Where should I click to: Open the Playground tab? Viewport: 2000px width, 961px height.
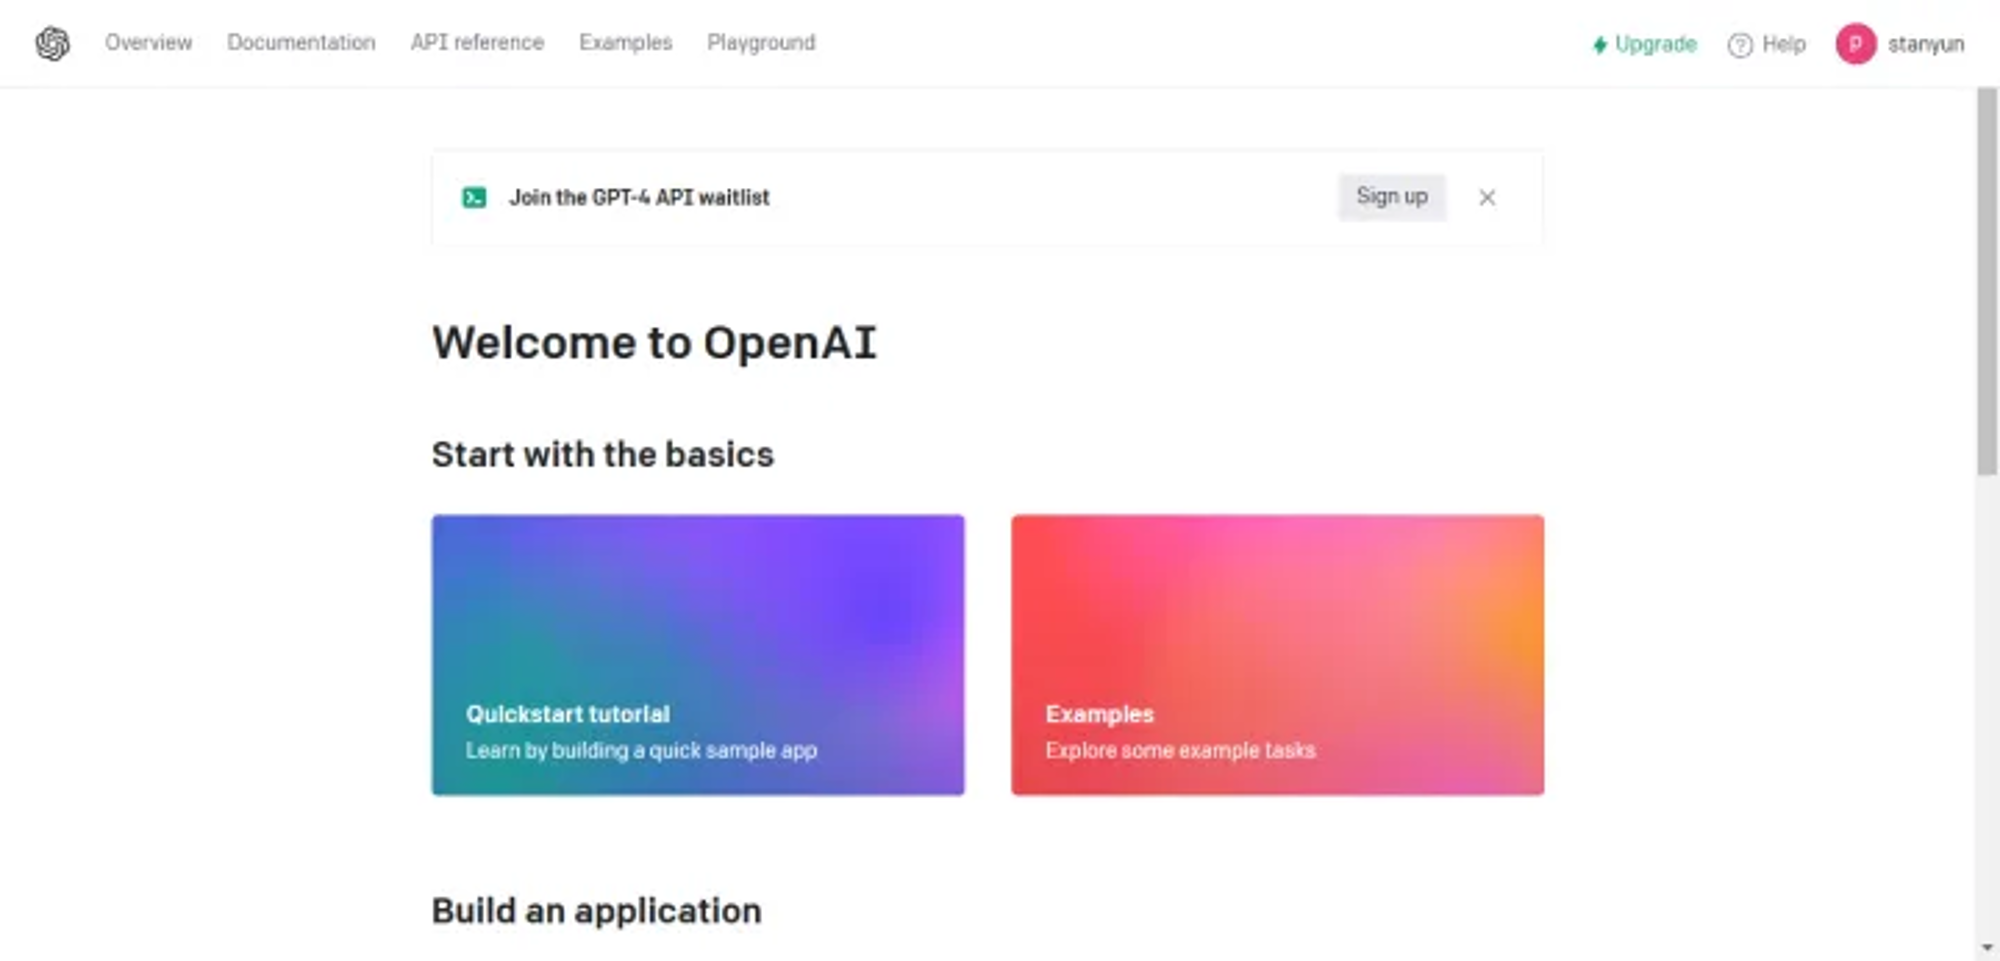coord(761,43)
